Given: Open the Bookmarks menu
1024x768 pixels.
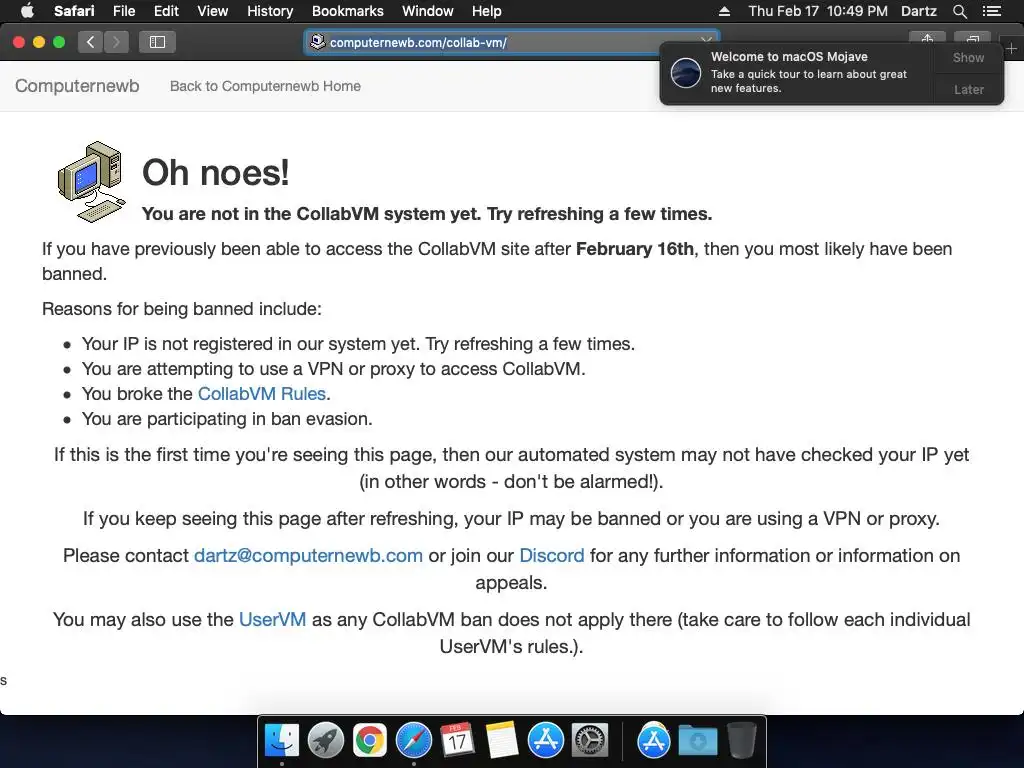Looking at the screenshot, I should click(347, 11).
